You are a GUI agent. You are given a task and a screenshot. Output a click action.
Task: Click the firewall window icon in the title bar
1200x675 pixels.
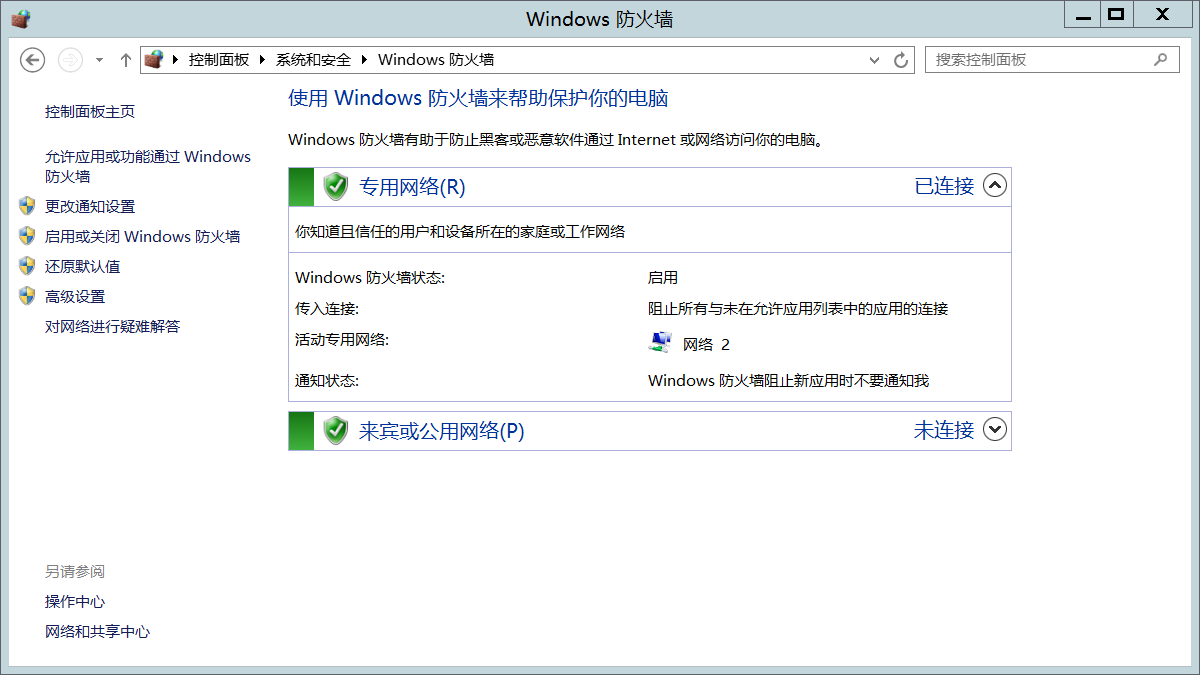pyautogui.click(x=20, y=18)
